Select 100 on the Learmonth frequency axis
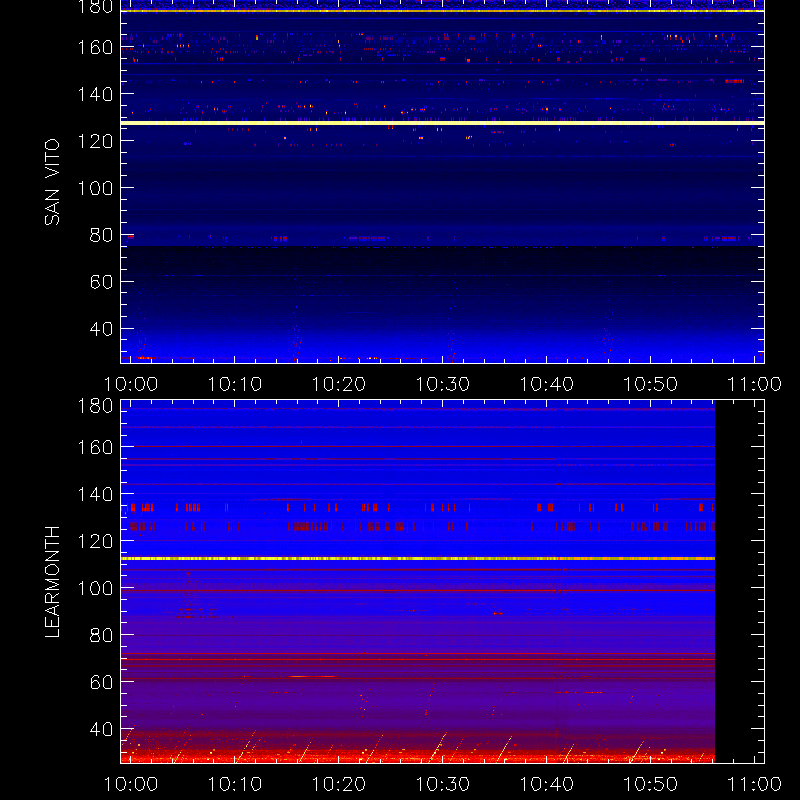 click(95, 588)
